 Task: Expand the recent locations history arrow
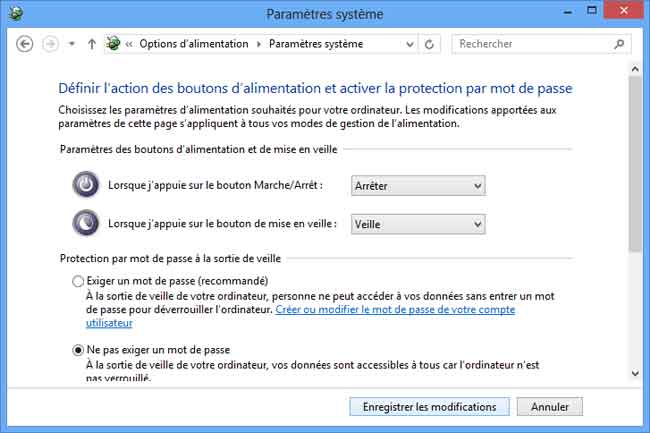coord(72,44)
